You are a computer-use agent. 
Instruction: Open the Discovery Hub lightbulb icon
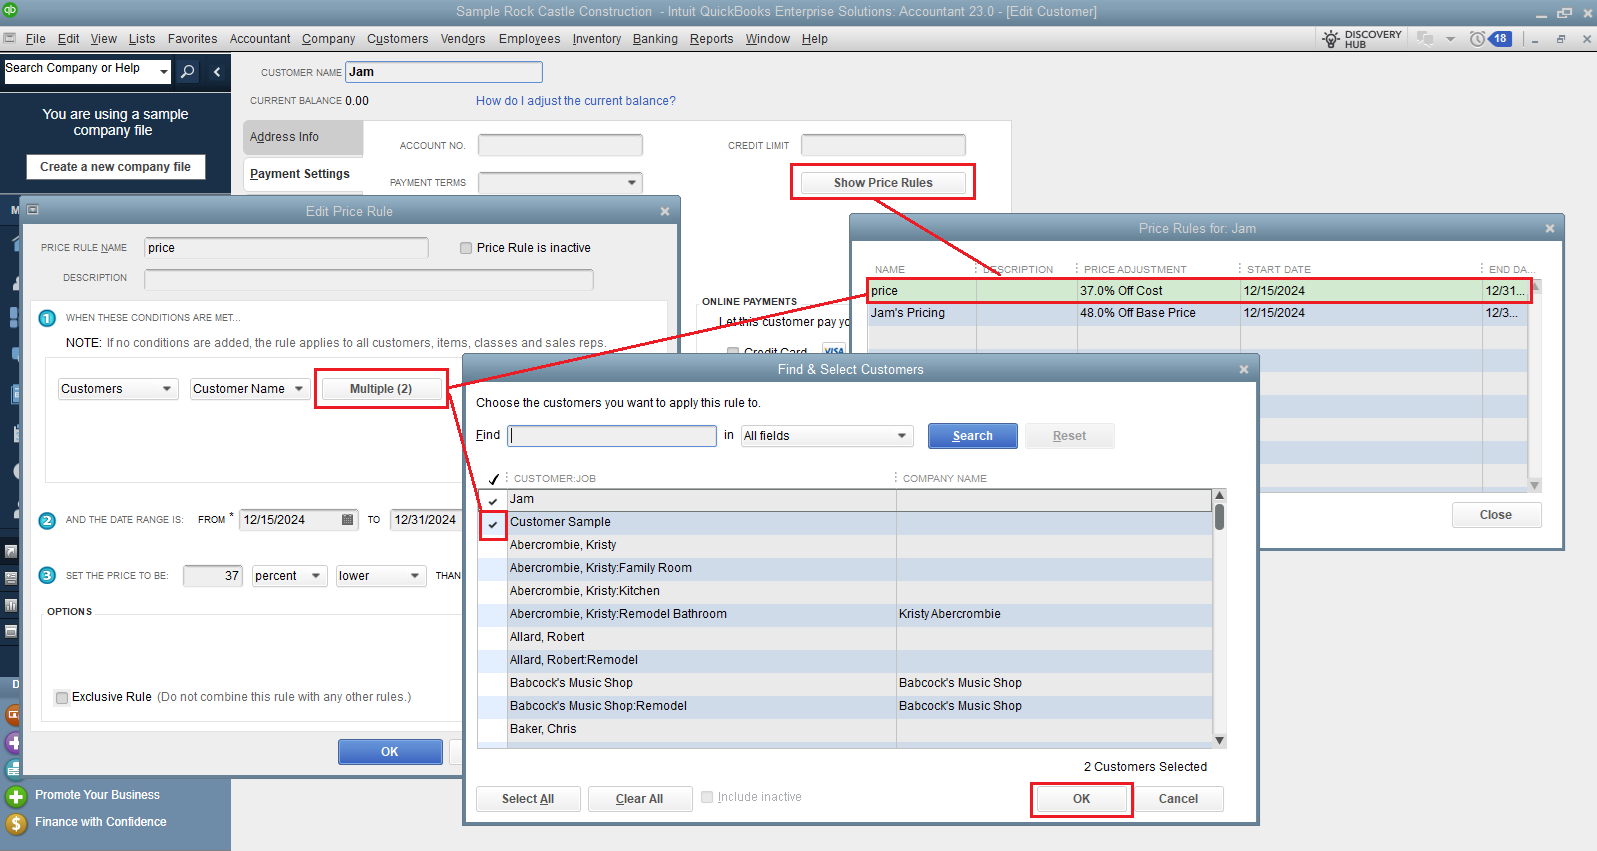[x=1330, y=39]
